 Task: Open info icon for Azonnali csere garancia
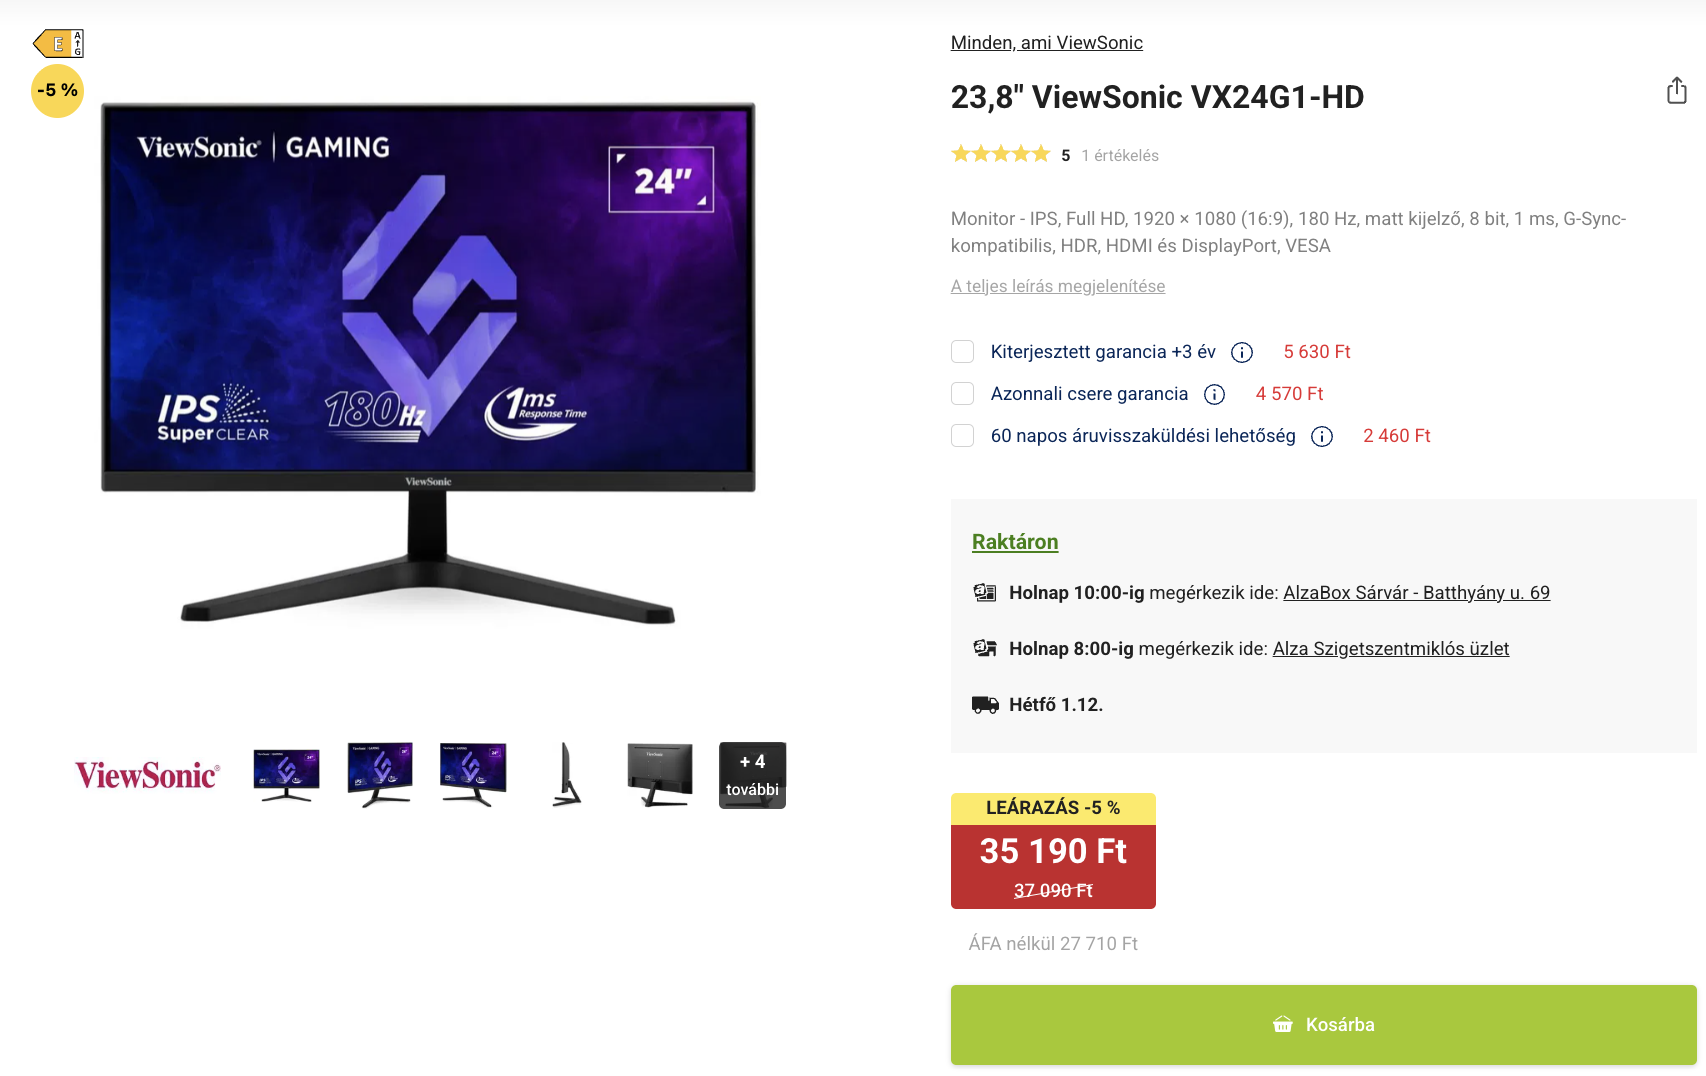point(1215,394)
